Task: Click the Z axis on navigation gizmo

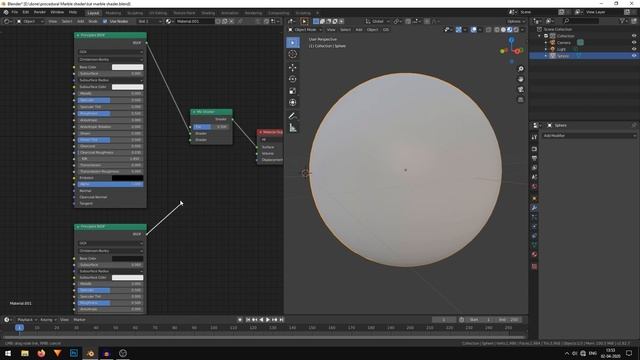Action: point(511,40)
